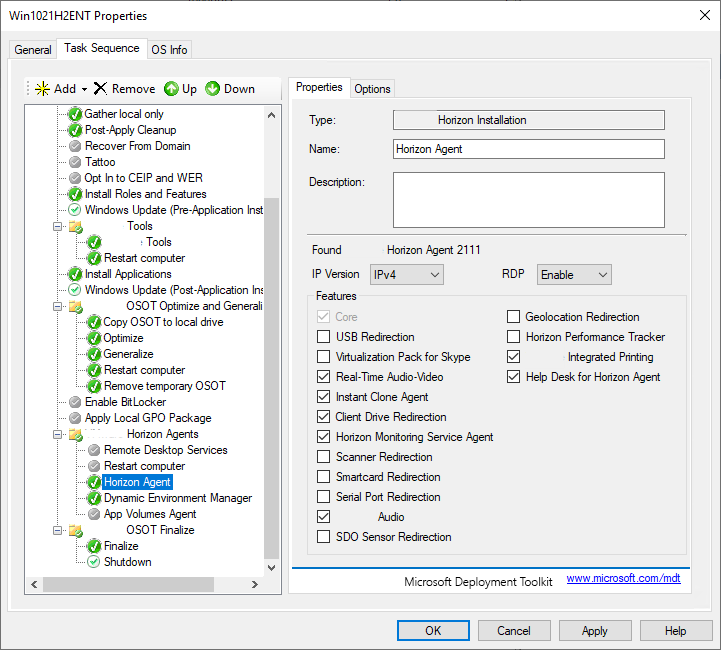The width and height of the screenshot is (721, 650).
Task: Click into the Name text field
Action: click(528, 149)
